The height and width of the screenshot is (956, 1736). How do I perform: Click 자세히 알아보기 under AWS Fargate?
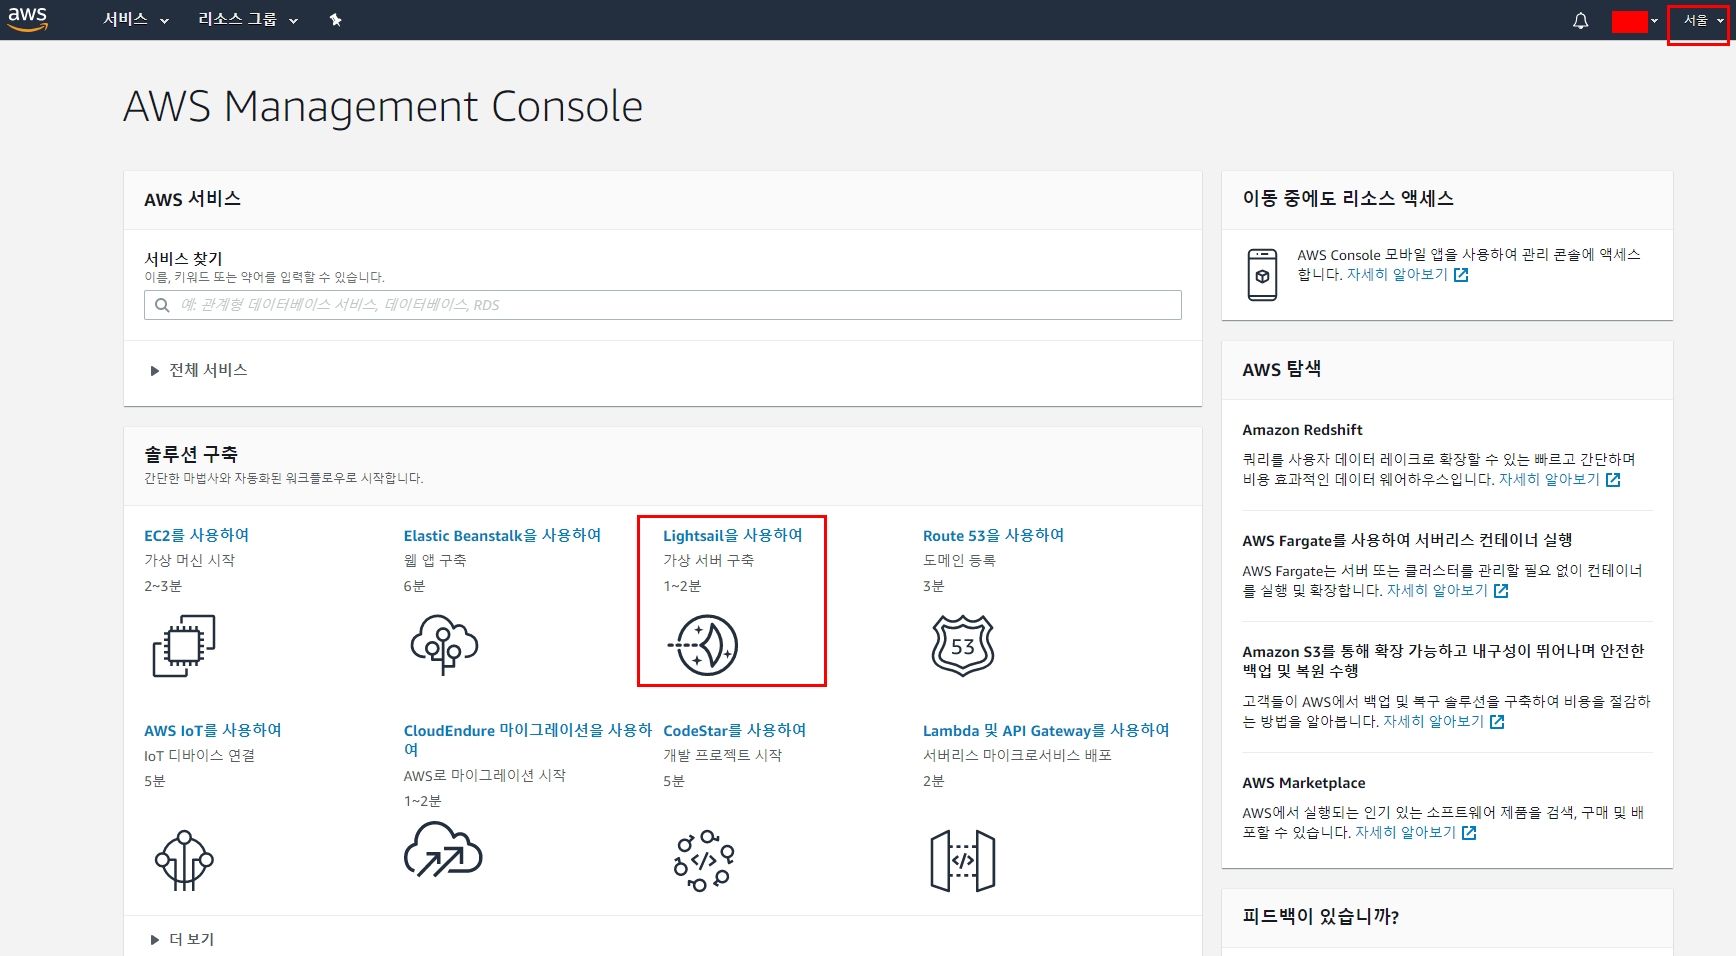1437,590
